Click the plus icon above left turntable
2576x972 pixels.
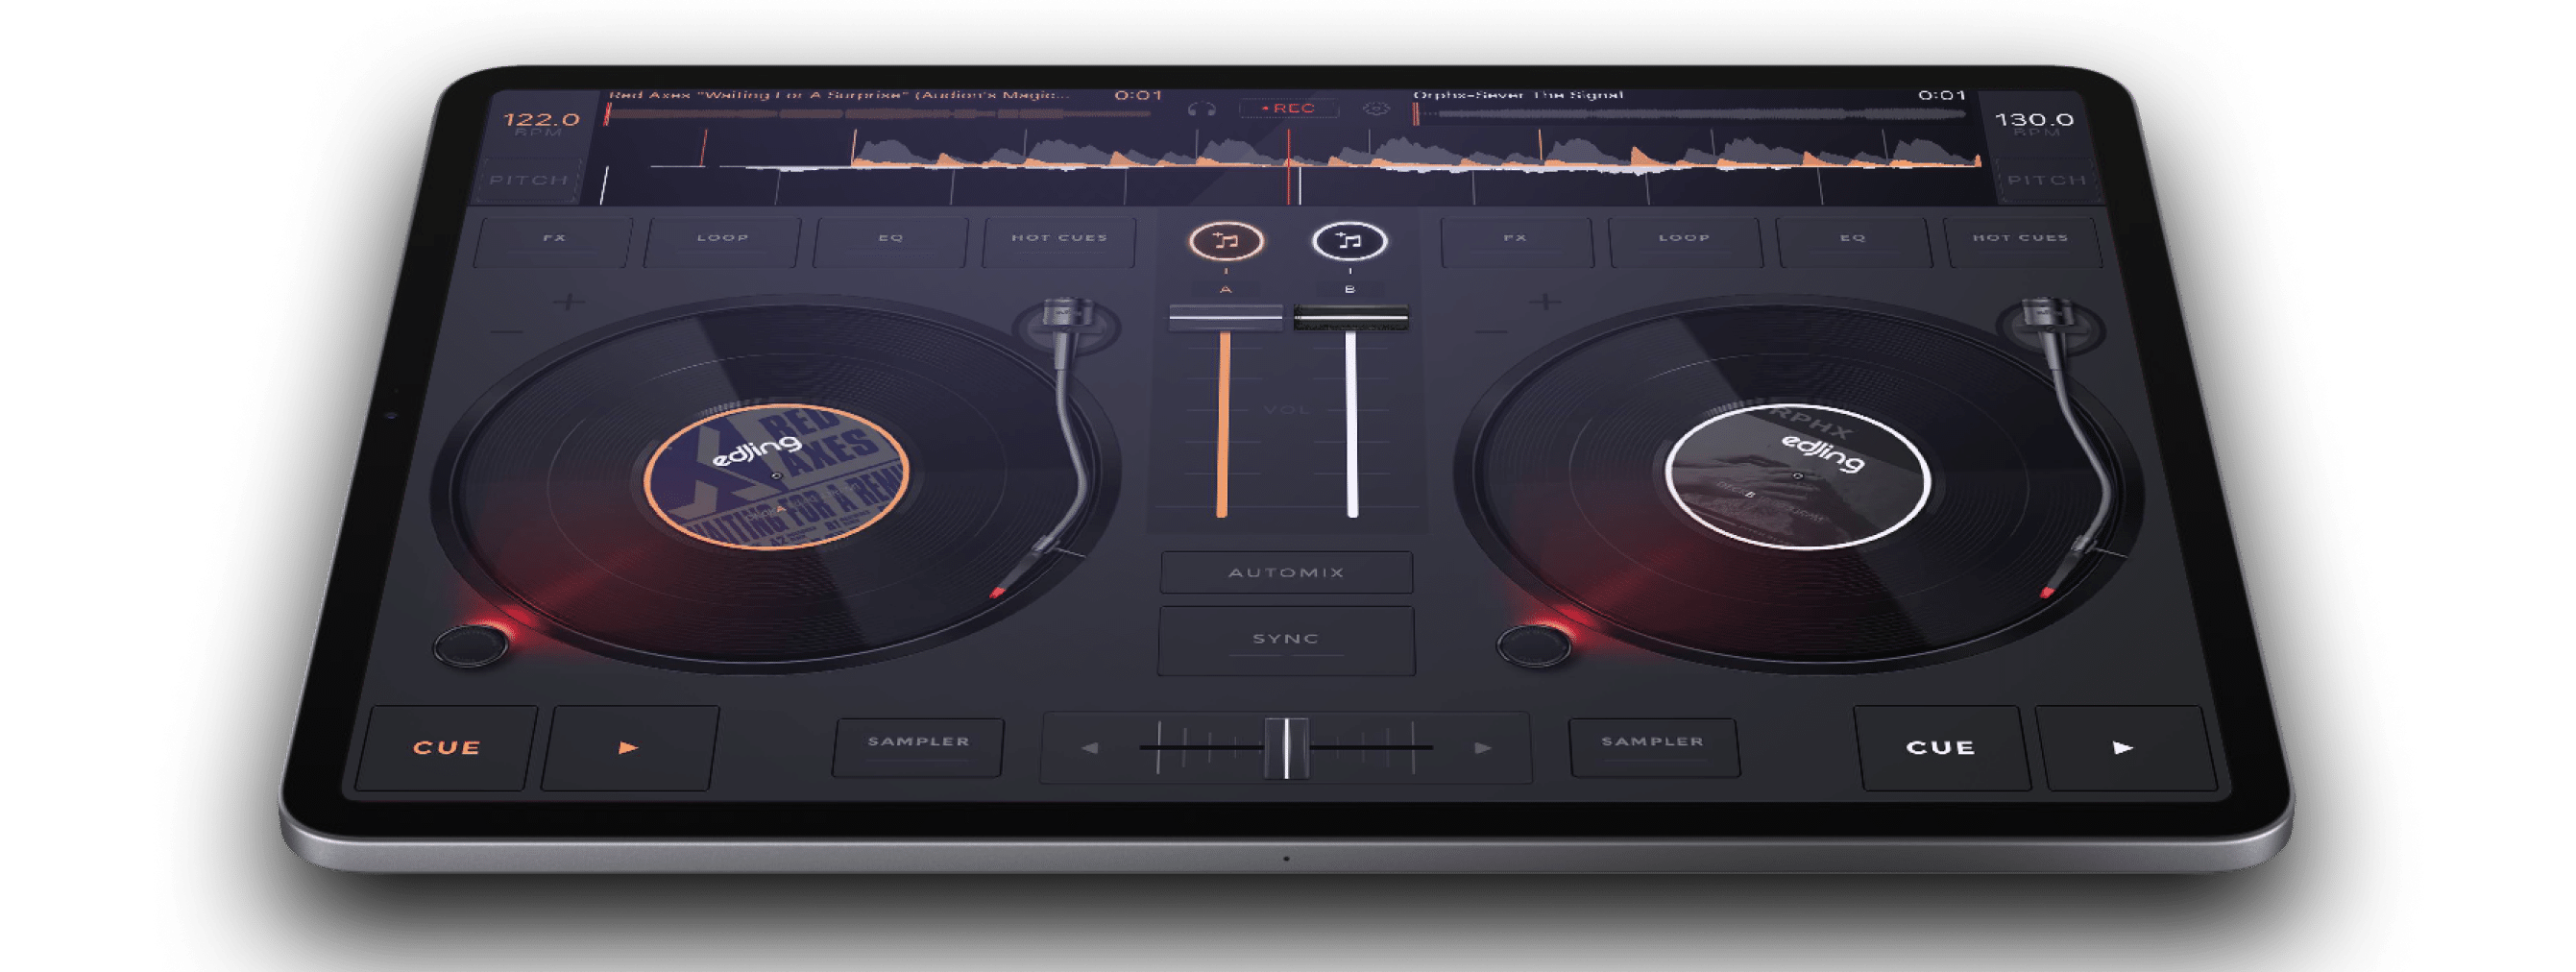point(568,301)
